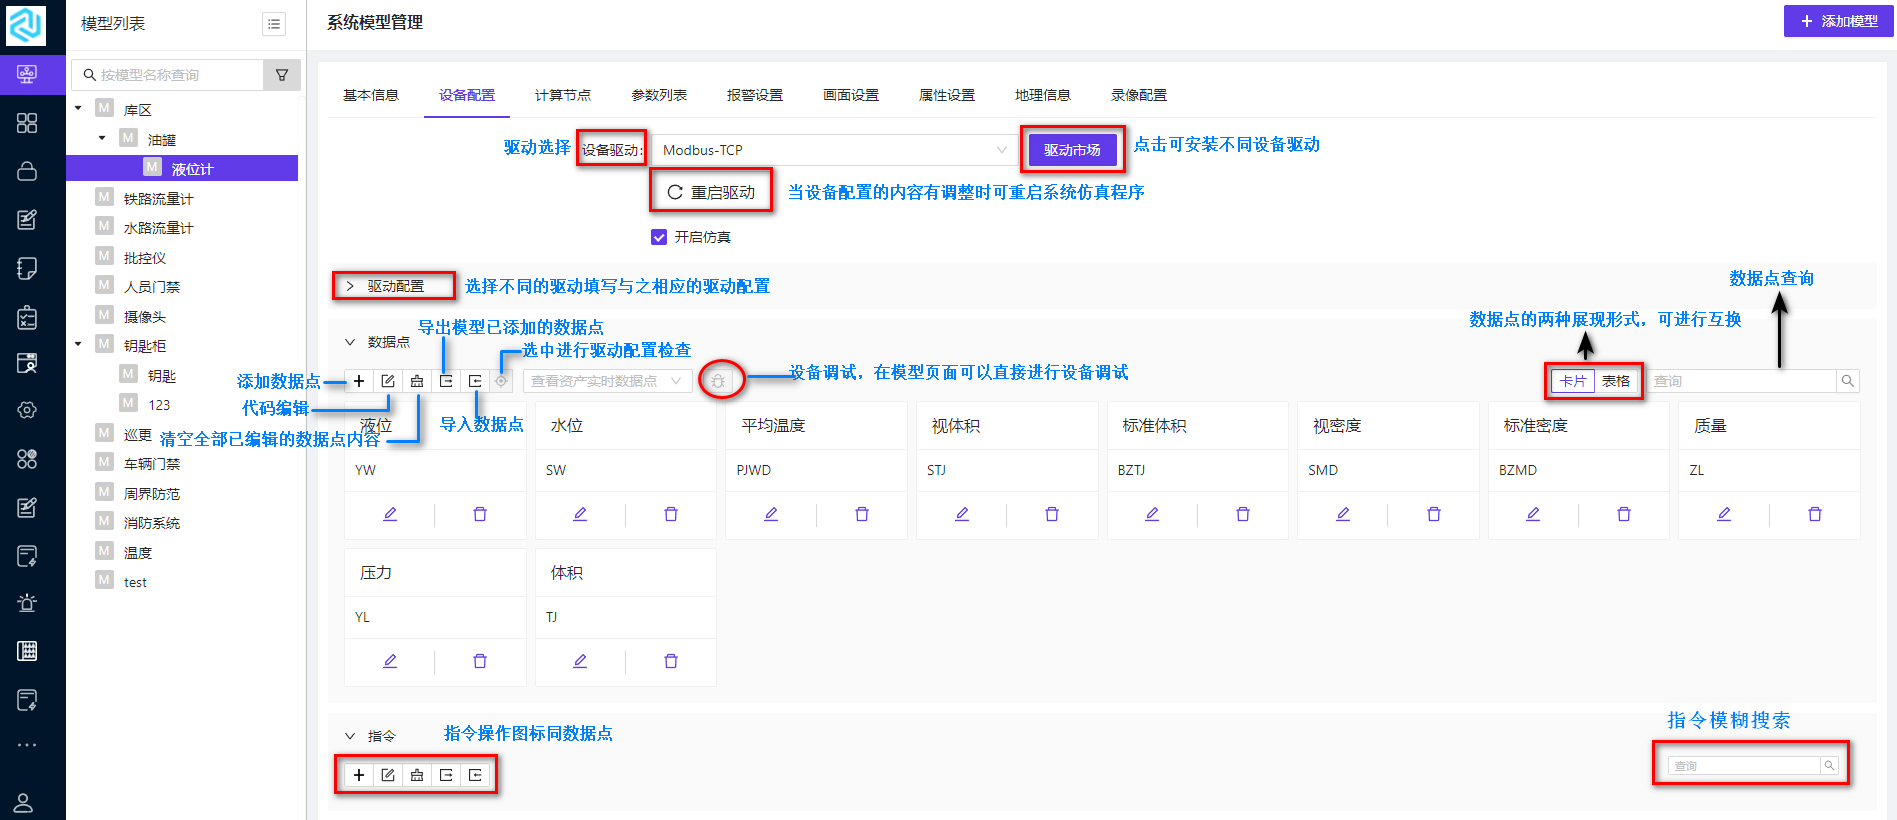Switch to the 基本信息 tab

371,95
